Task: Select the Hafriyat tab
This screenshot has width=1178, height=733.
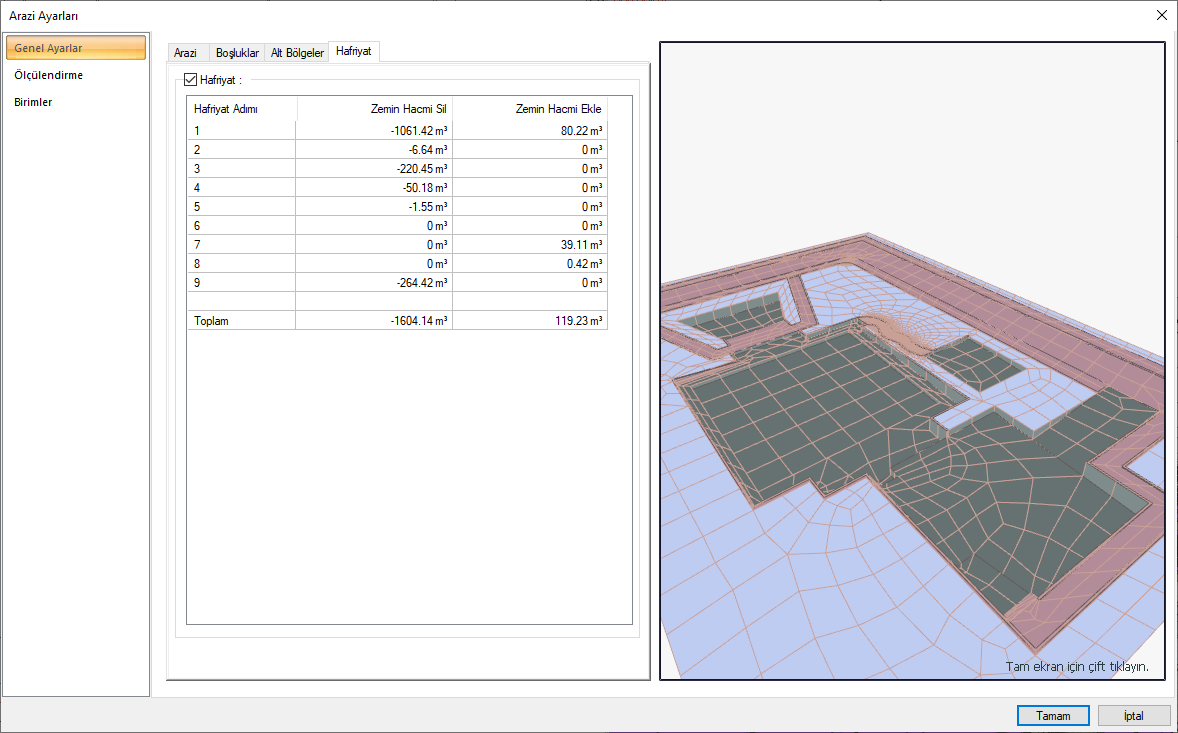Action: (354, 51)
